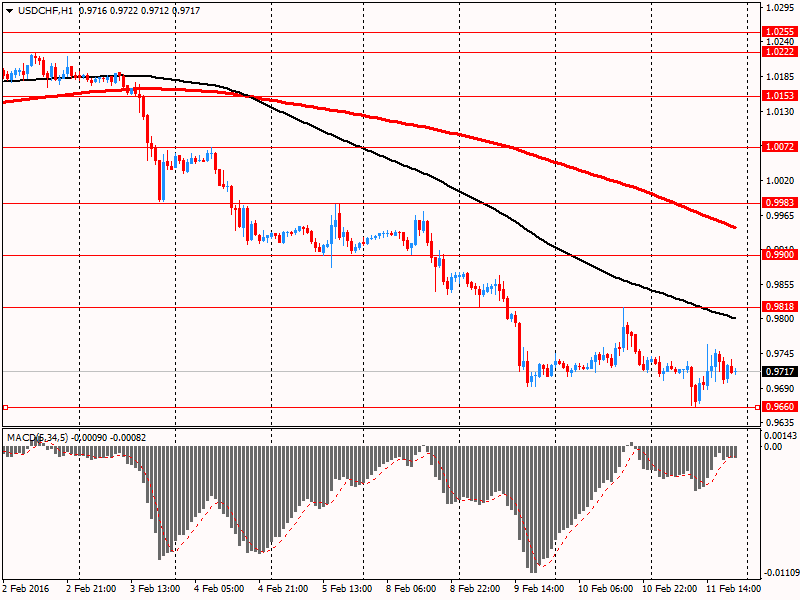
Task: Click the 0.9965 price axis value
Action: pyautogui.click(x=780, y=216)
